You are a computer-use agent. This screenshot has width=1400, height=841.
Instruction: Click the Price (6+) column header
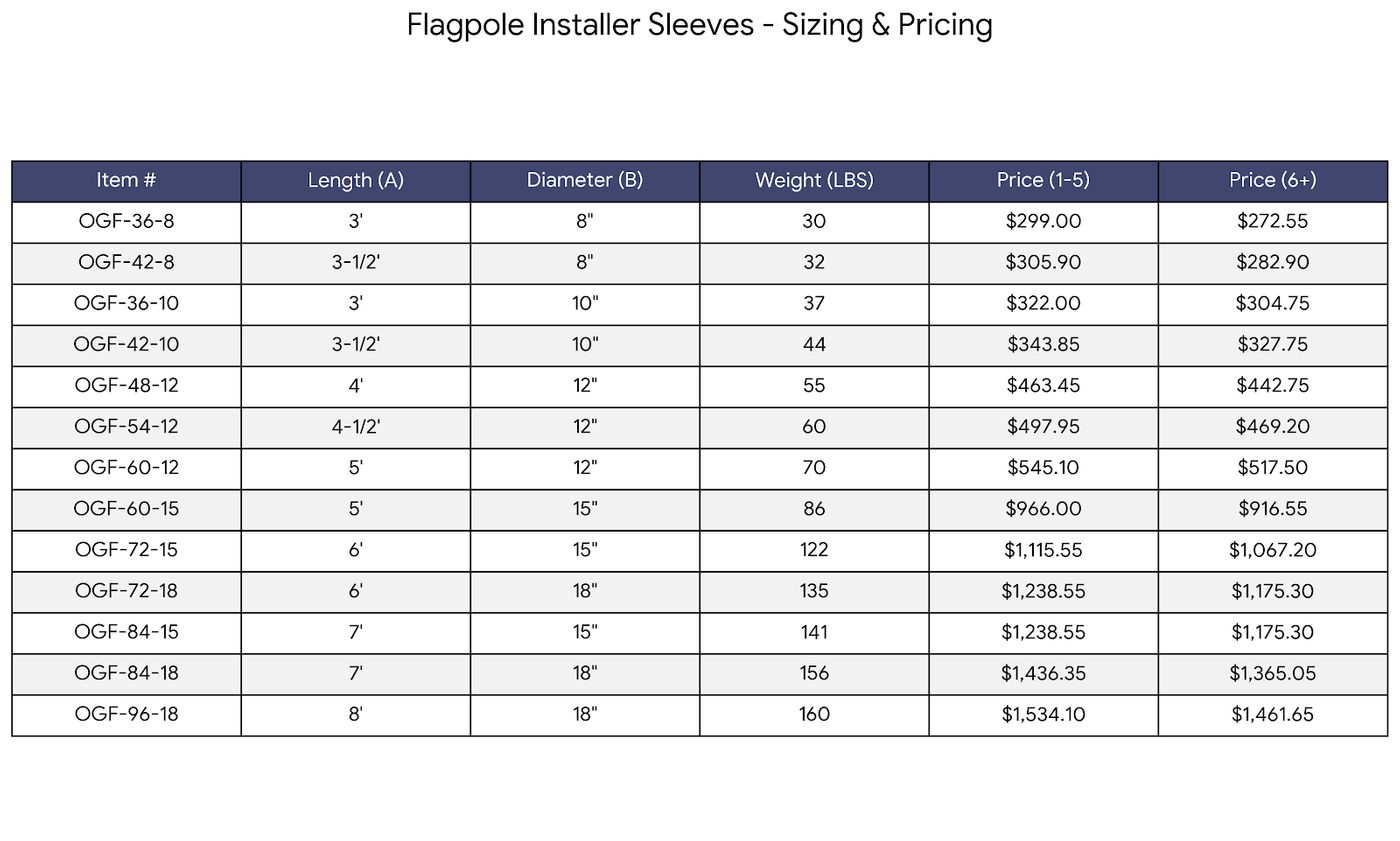pyautogui.click(x=1272, y=181)
